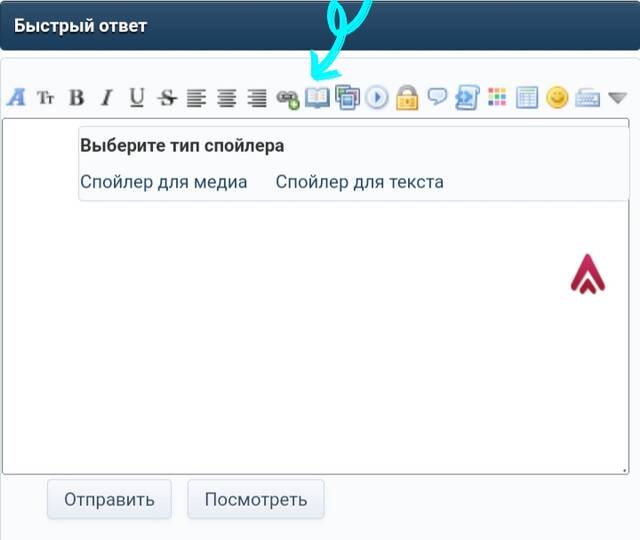Insert code block script icon

[x=467, y=98]
